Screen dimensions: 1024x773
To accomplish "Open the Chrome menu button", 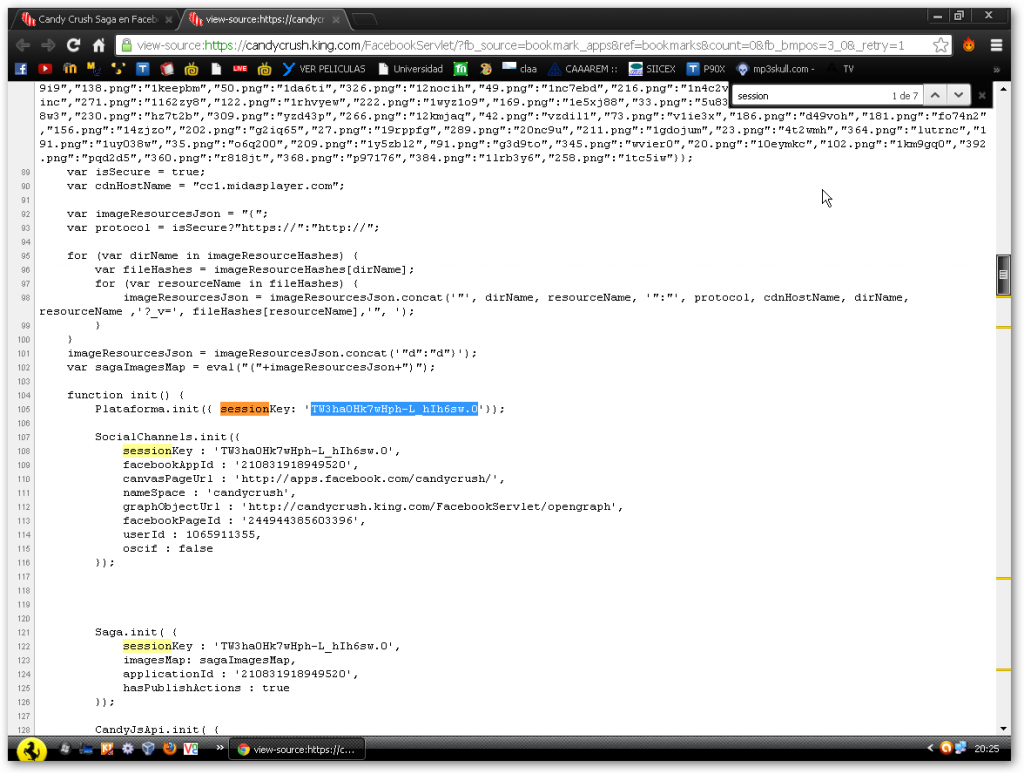I will point(996,45).
